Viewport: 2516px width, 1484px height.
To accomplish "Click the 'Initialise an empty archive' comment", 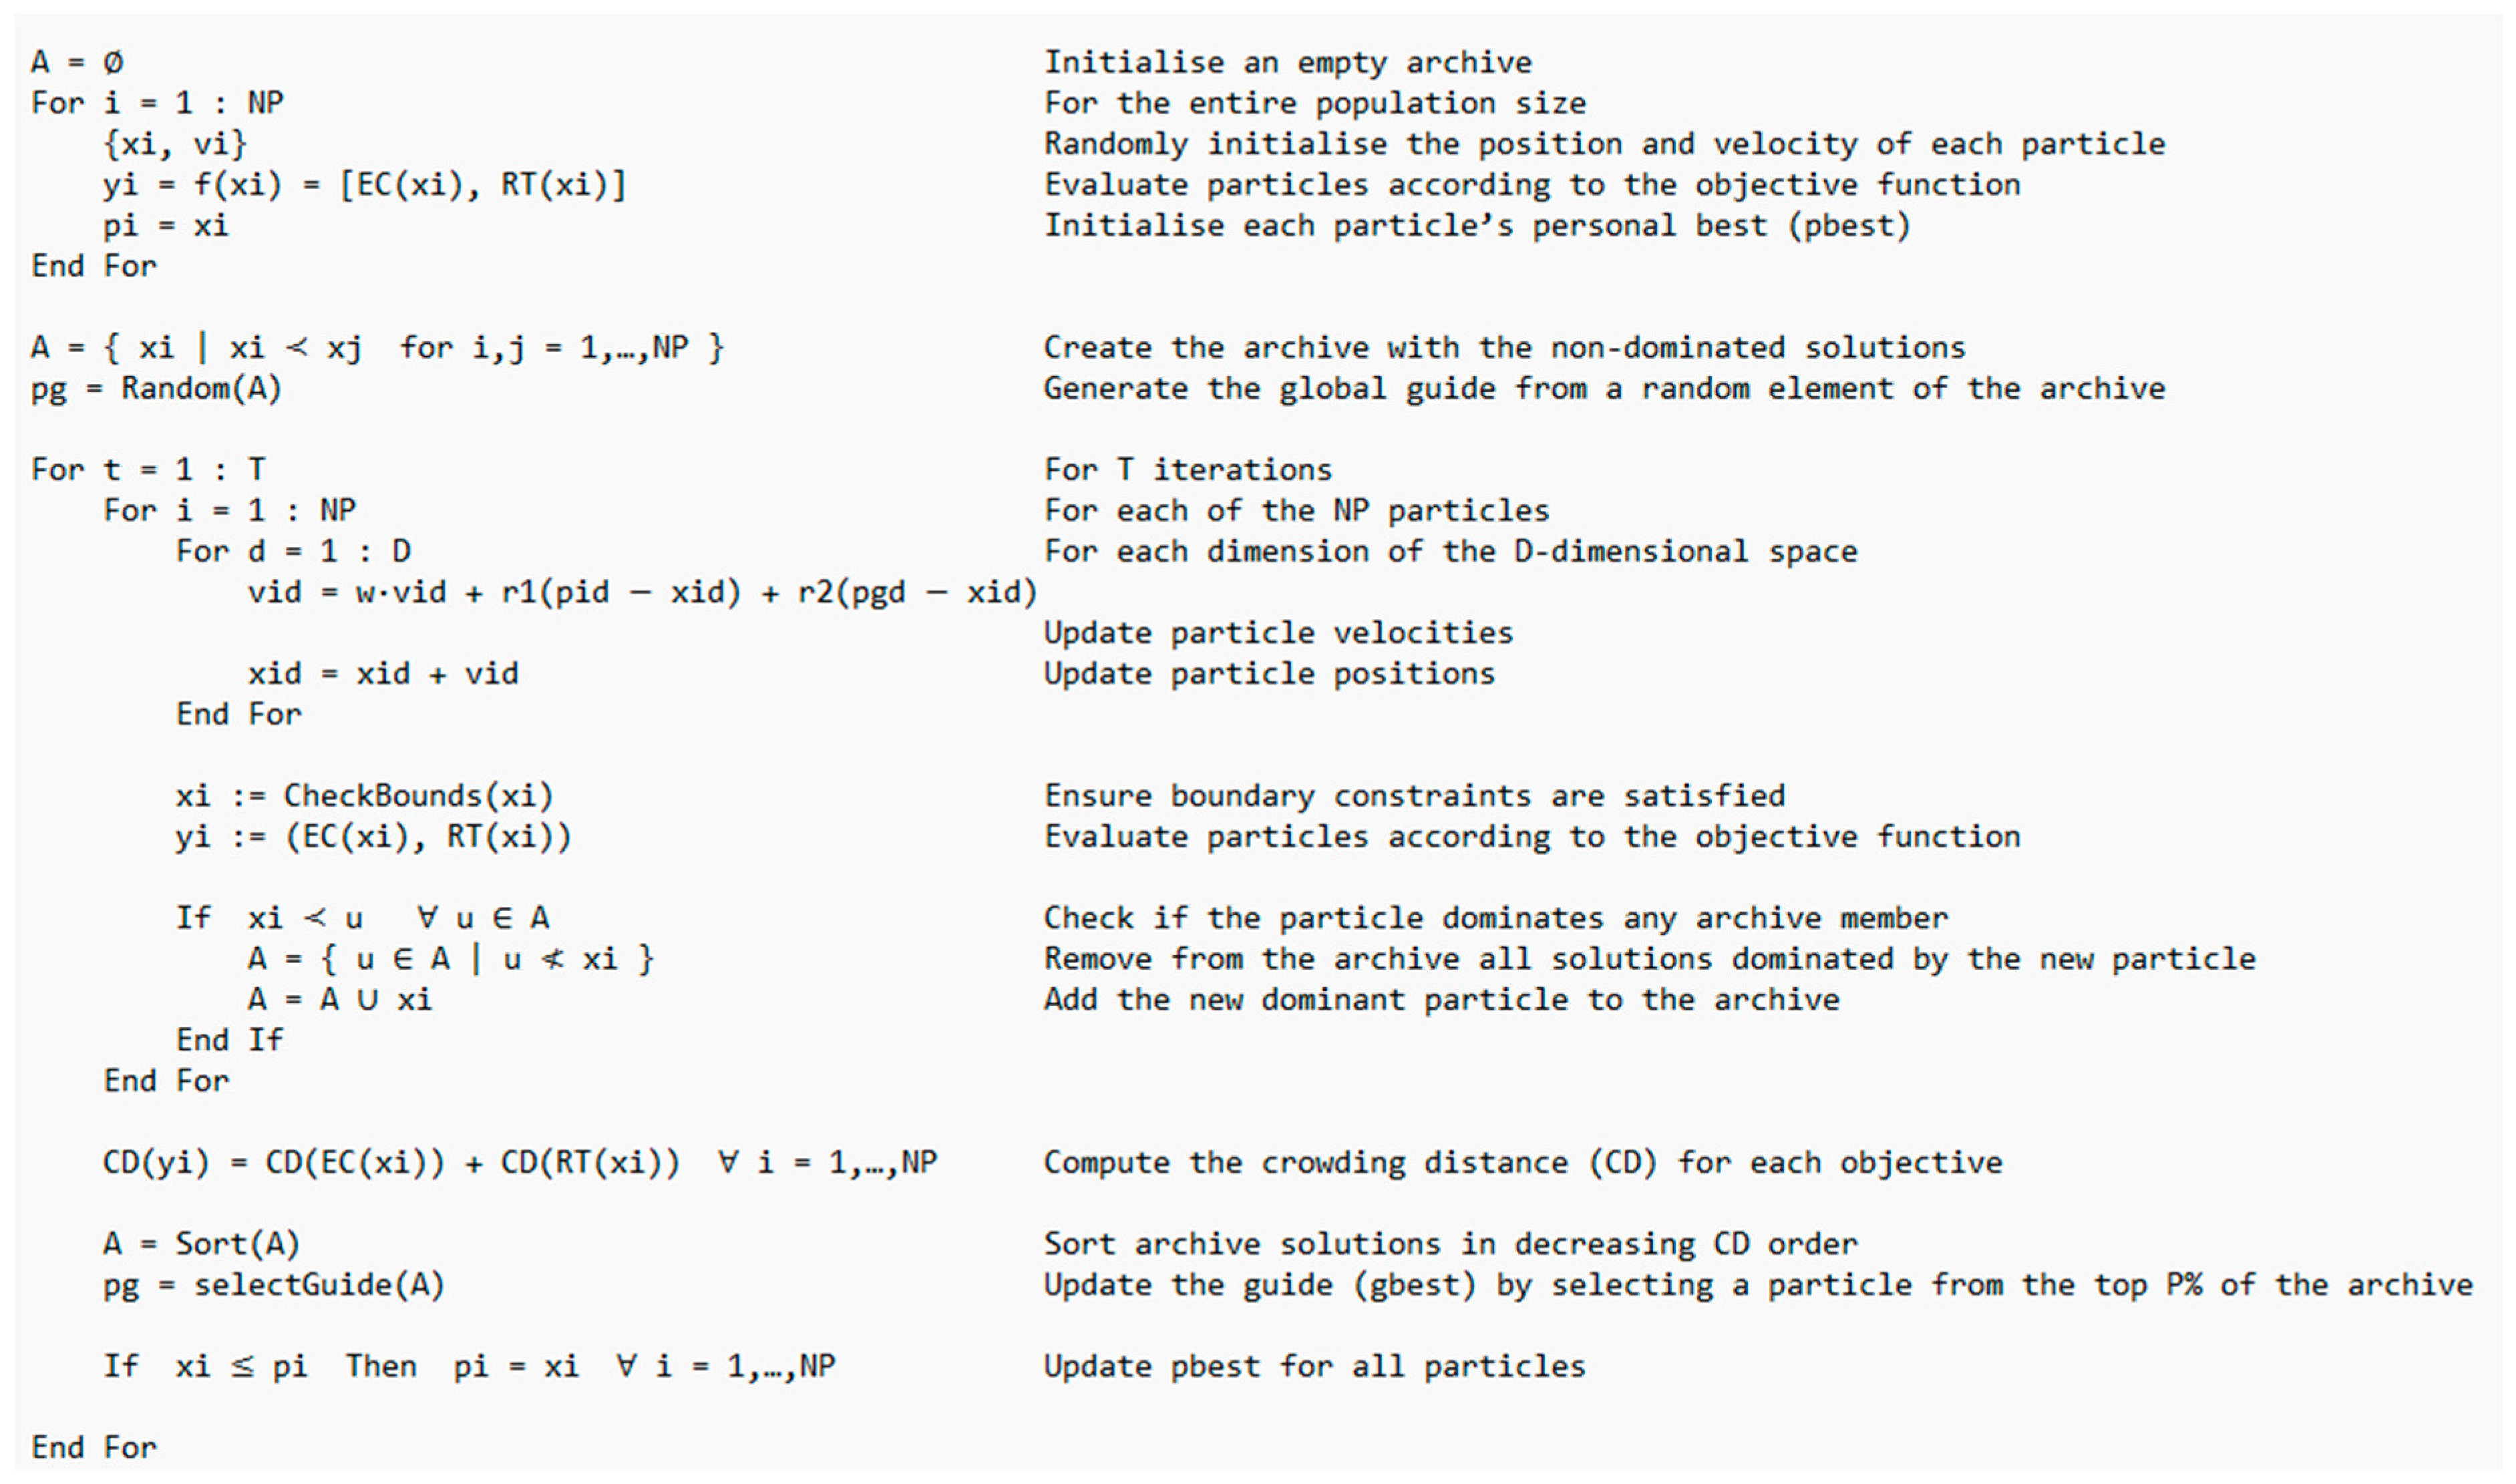I will tap(1287, 63).
